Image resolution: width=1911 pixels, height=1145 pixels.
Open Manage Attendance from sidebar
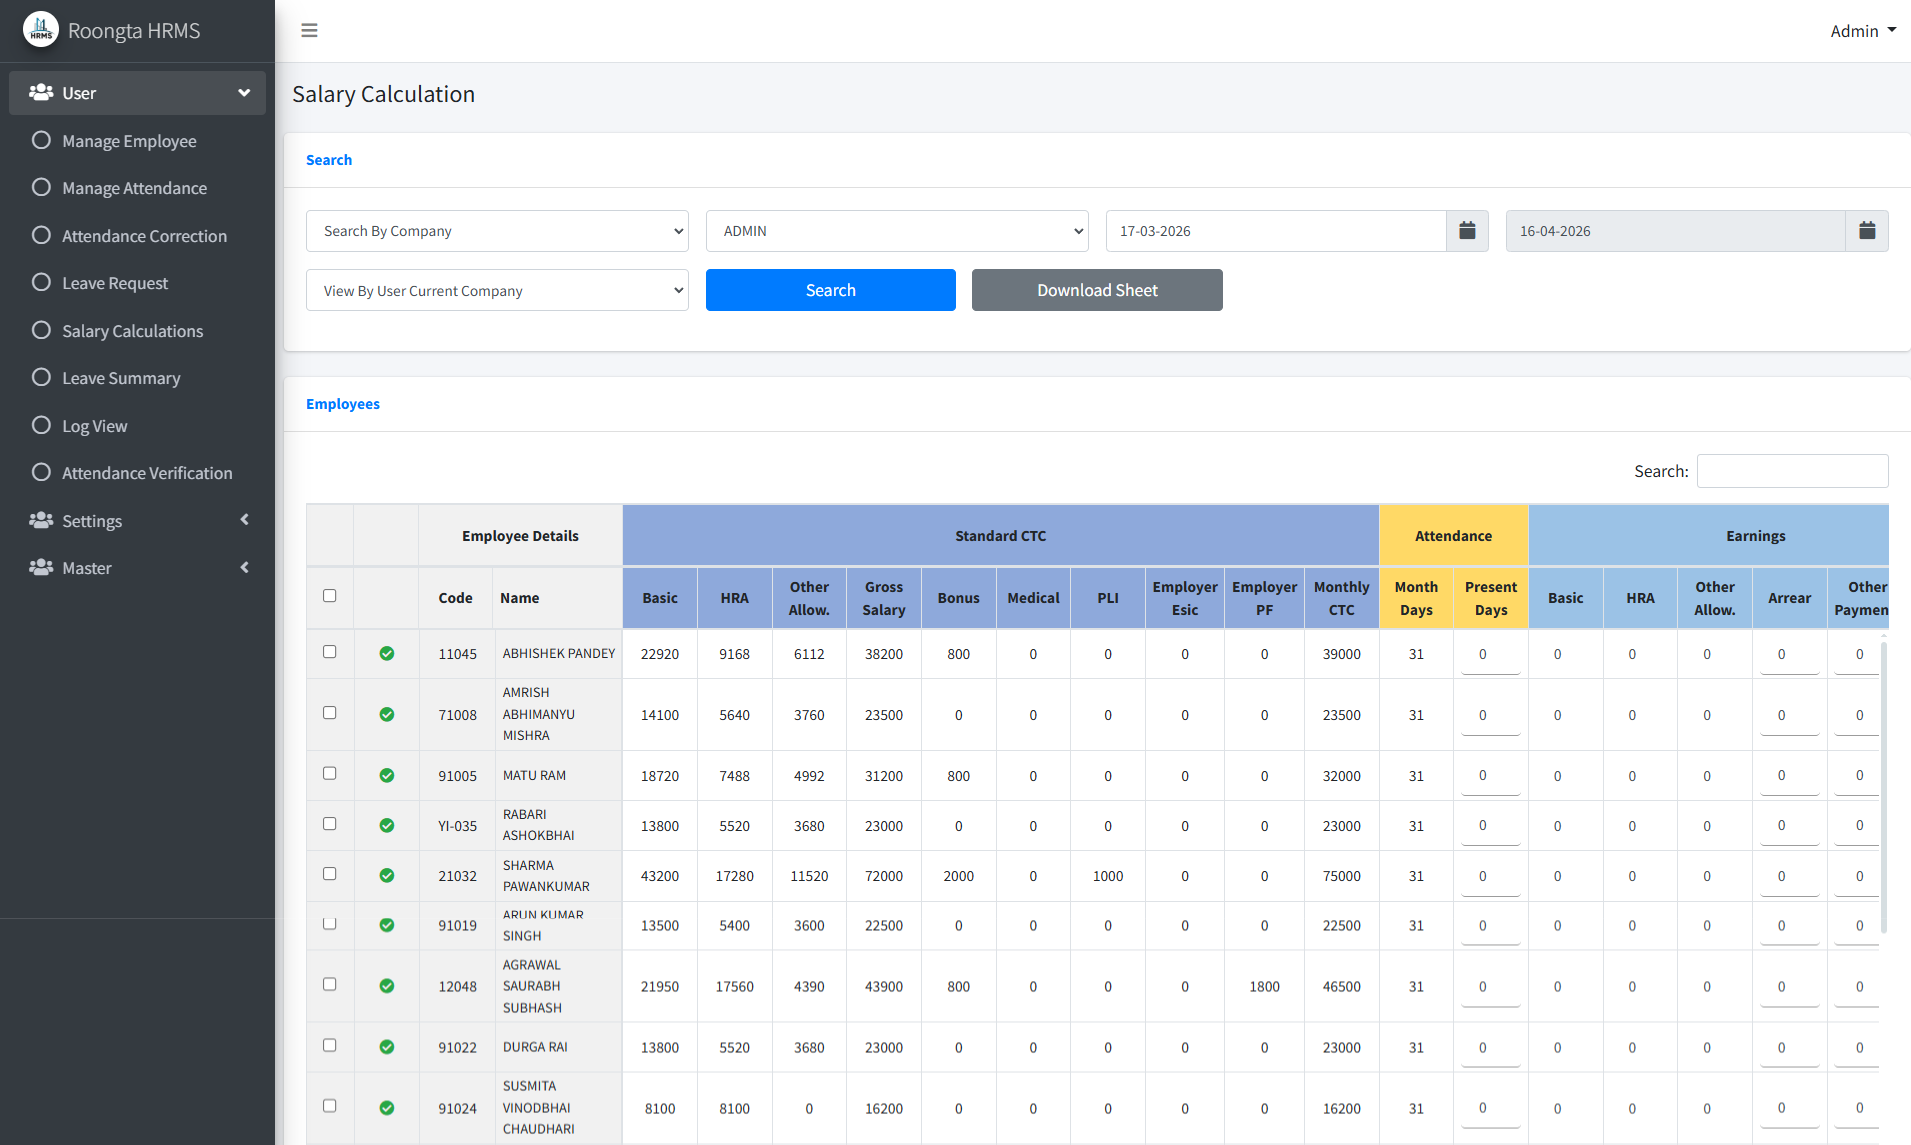pyautogui.click(x=134, y=188)
